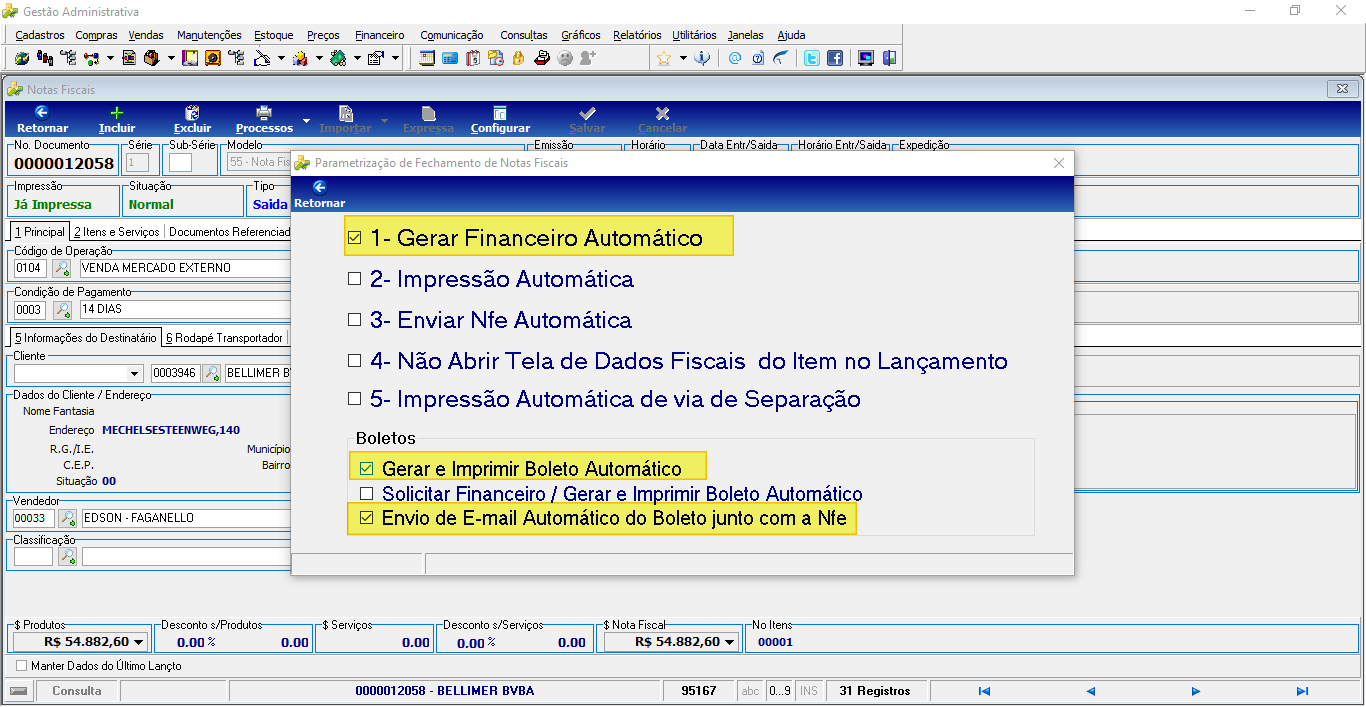Image resolution: width=1366 pixels, height=707 pixels.
Task: Enable 3- Enviar Nfe Automática checkbox
Action: coord(354,321)
